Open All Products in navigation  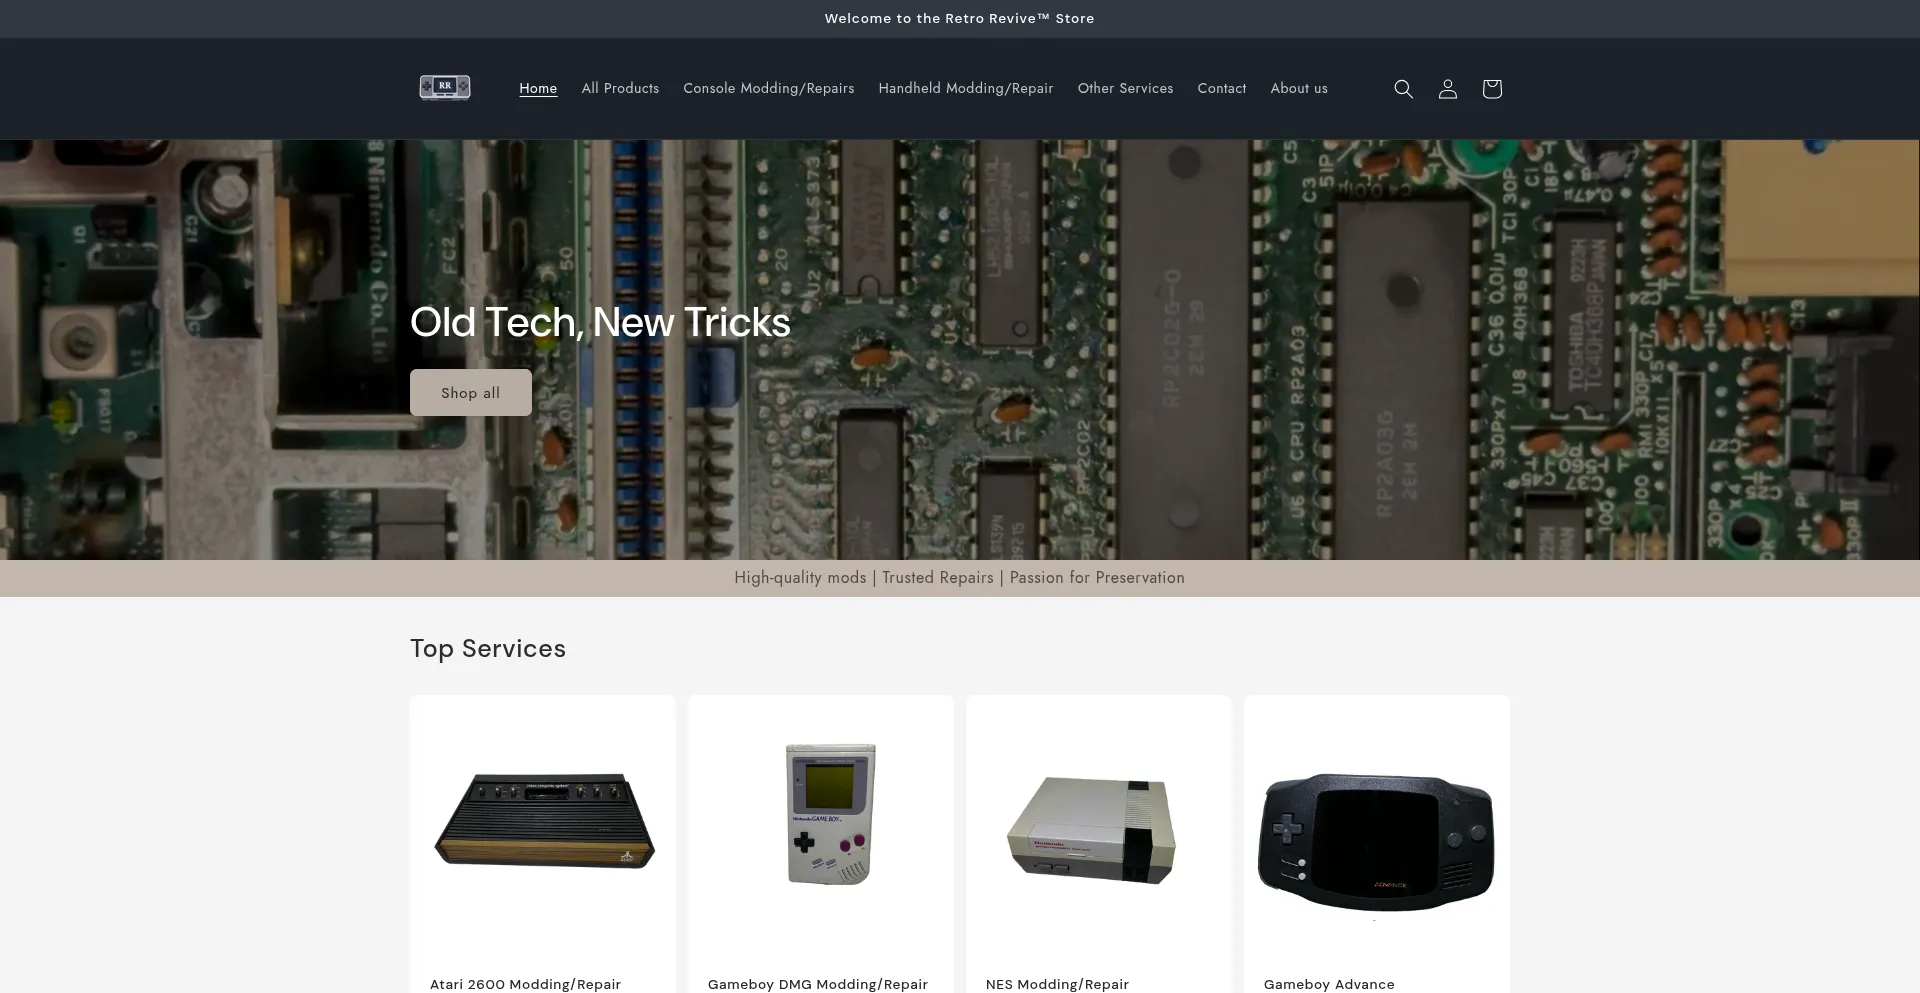pyautogui.click(x=620, y=88)
